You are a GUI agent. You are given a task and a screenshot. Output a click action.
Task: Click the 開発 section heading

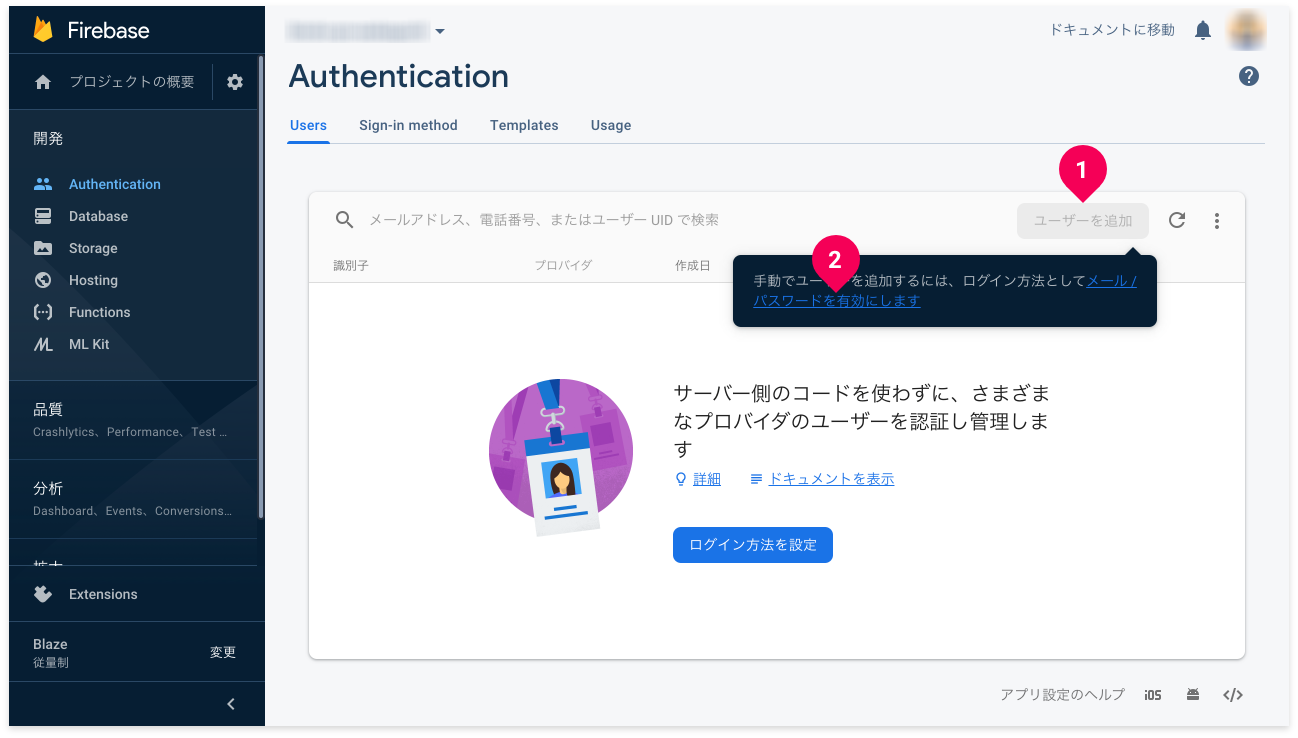tap(48, 139)
